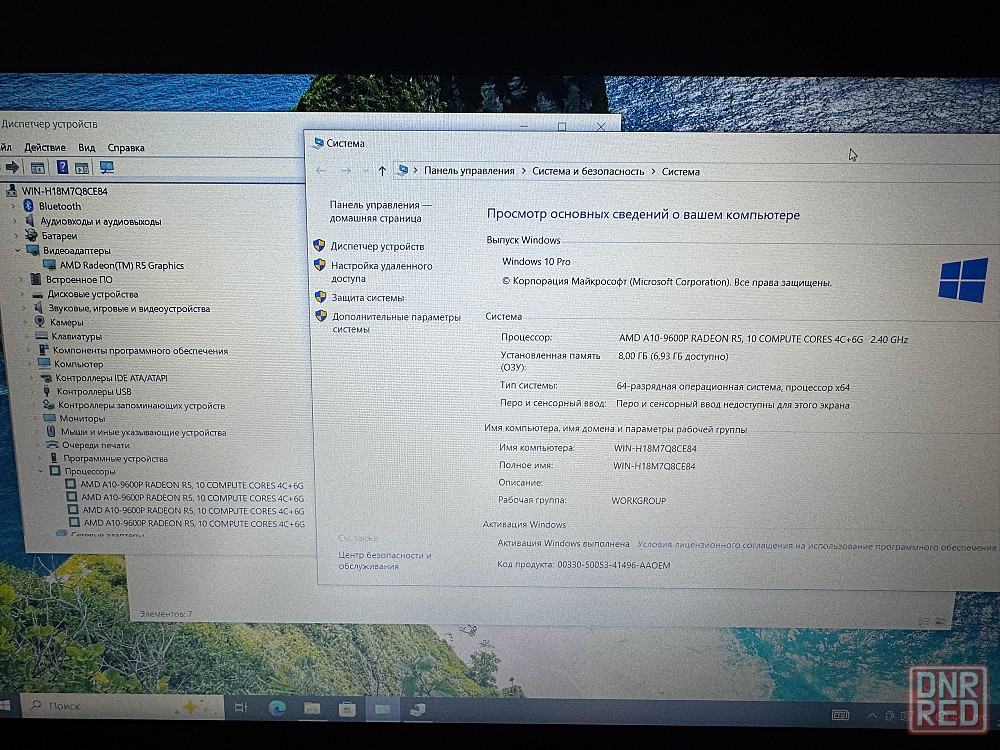Viewport: 1000px width, 750px height.
Task: Expand the Батареи node
Action: click(17, 236)
